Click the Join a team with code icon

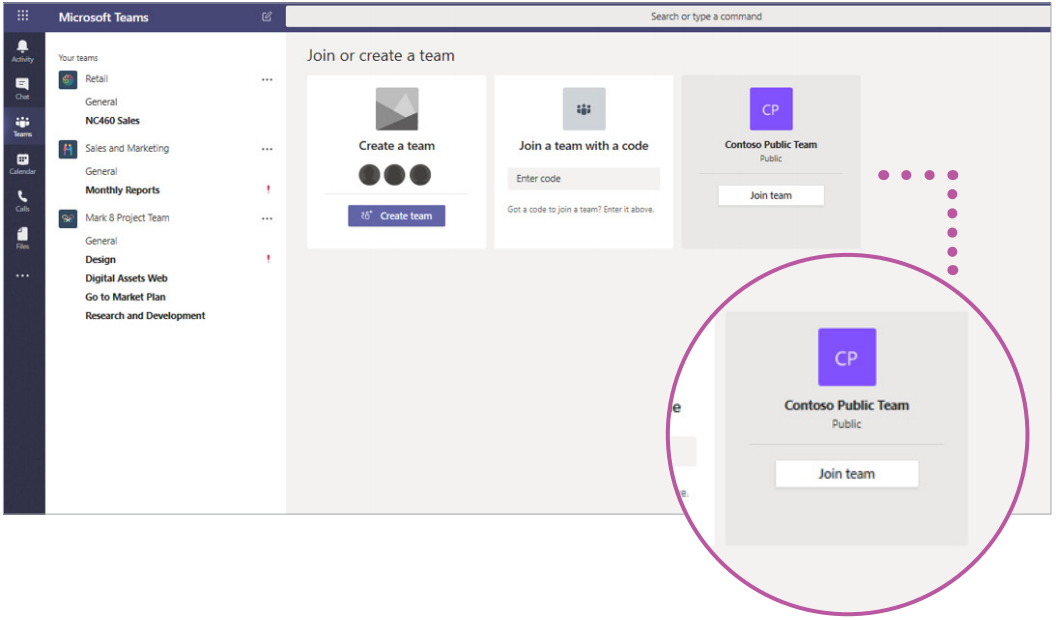click(584, 108)
